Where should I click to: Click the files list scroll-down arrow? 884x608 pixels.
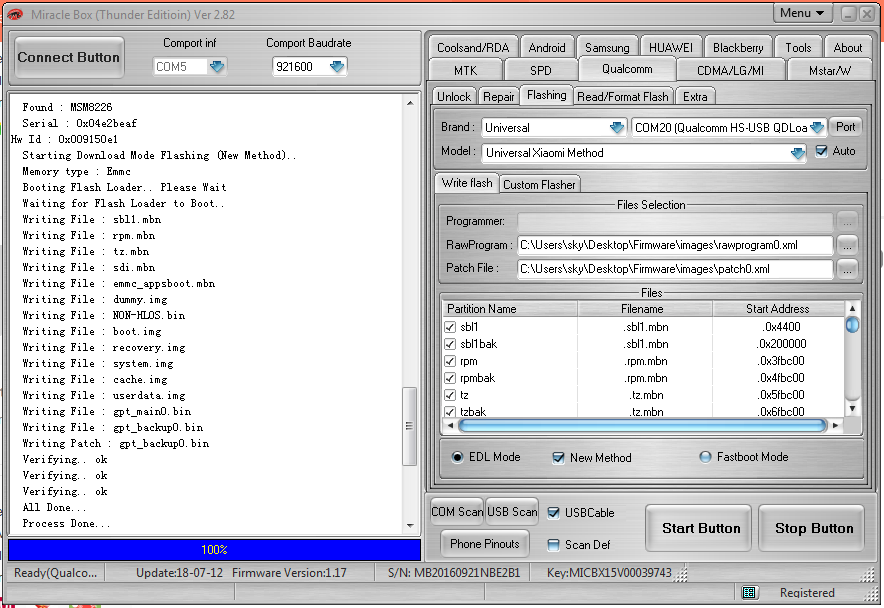click(852, 408)
